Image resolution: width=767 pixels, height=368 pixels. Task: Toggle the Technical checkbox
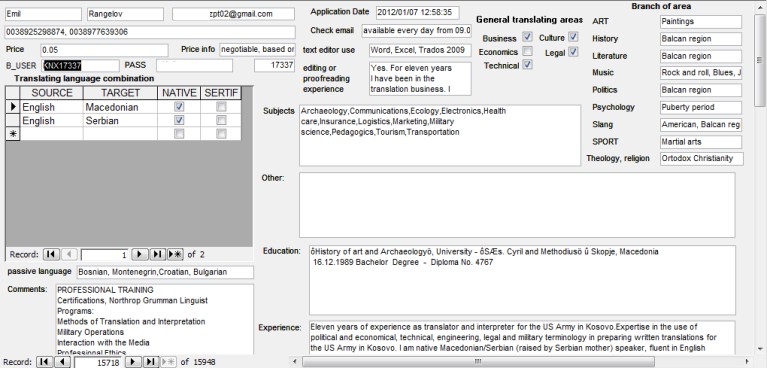click(527, 65)
